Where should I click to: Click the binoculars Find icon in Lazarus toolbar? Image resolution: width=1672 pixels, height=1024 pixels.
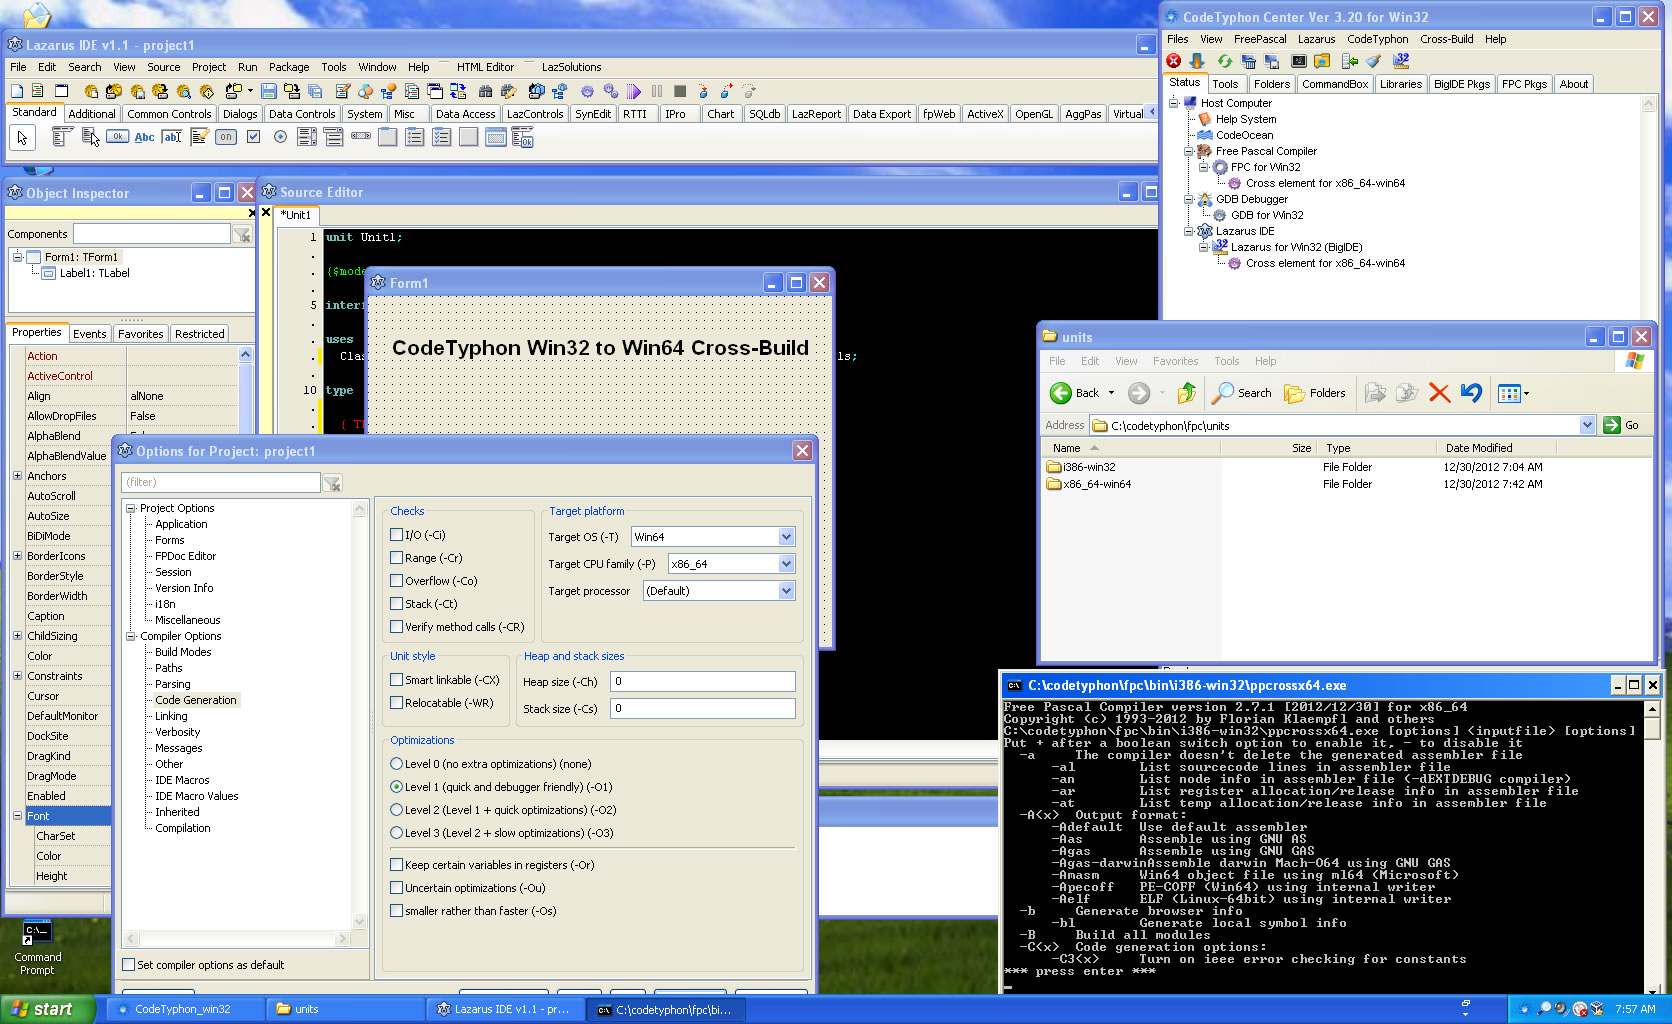click(485, 91)
